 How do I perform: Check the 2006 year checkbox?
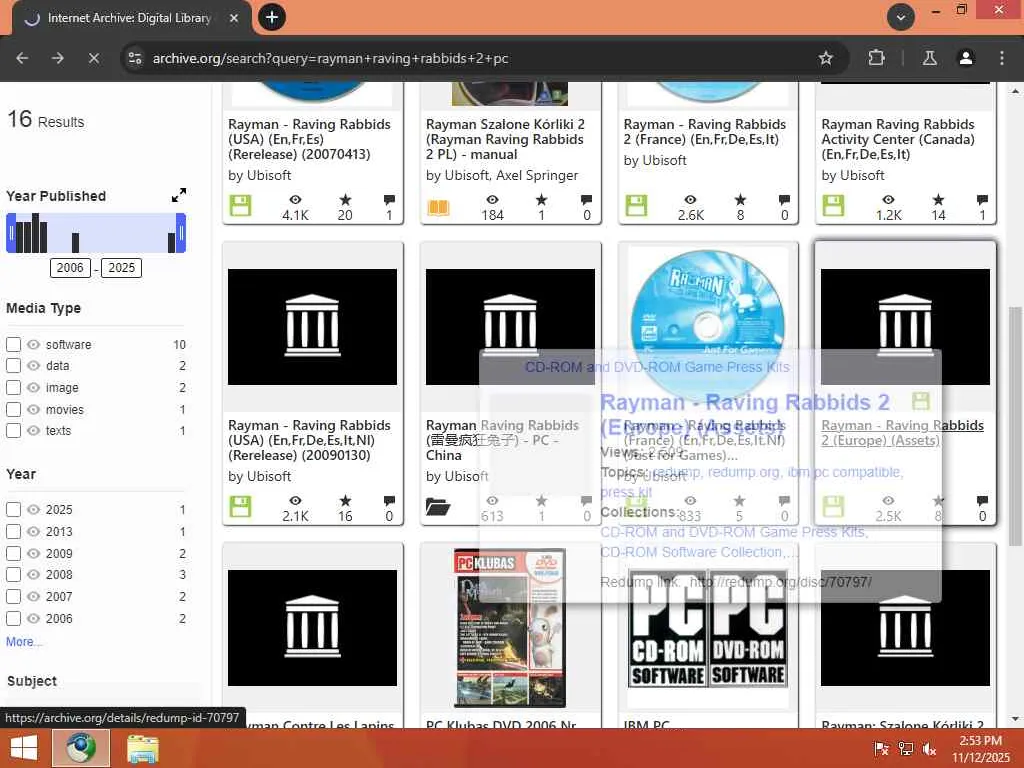click(13, 618)
